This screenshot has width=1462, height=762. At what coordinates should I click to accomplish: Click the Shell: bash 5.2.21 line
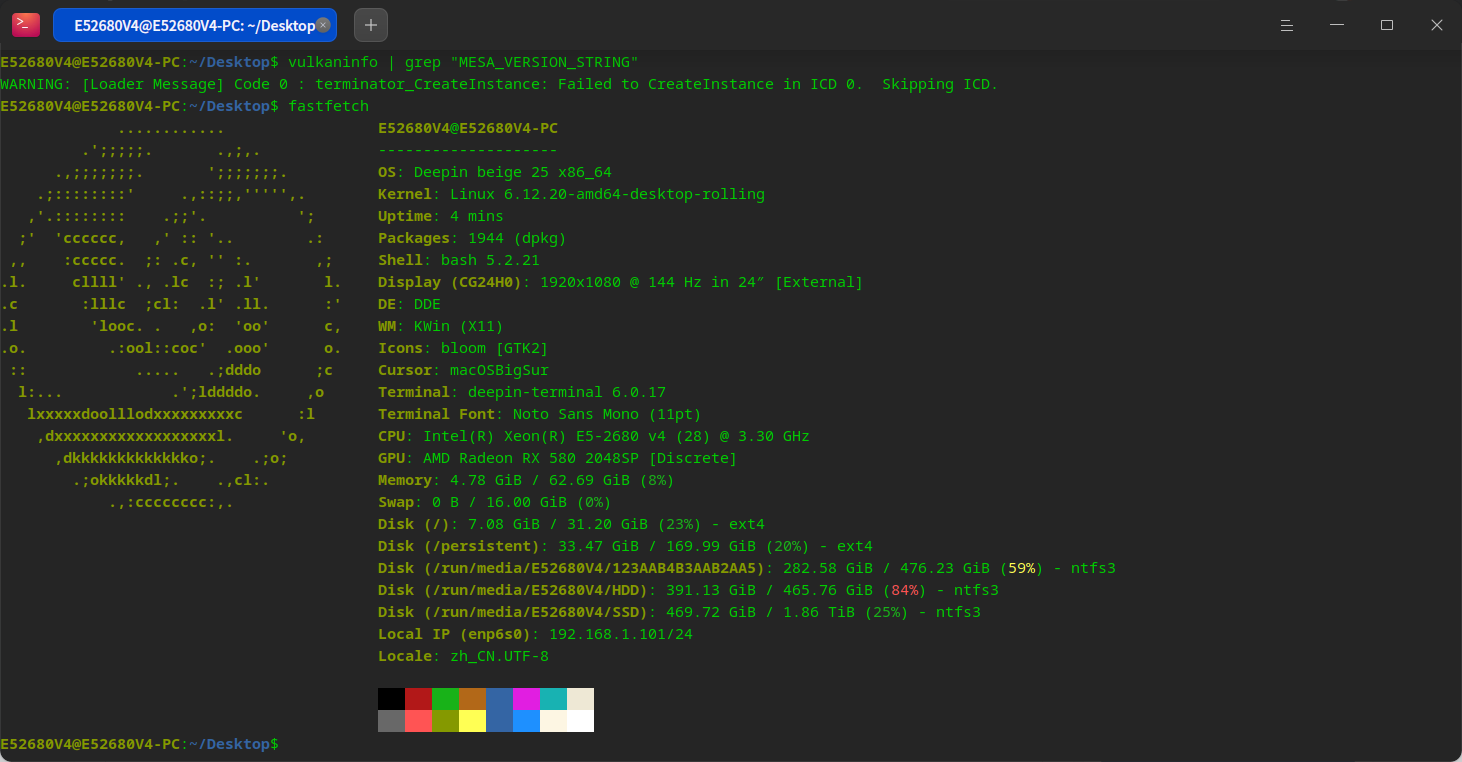click(x=459, y=260)
